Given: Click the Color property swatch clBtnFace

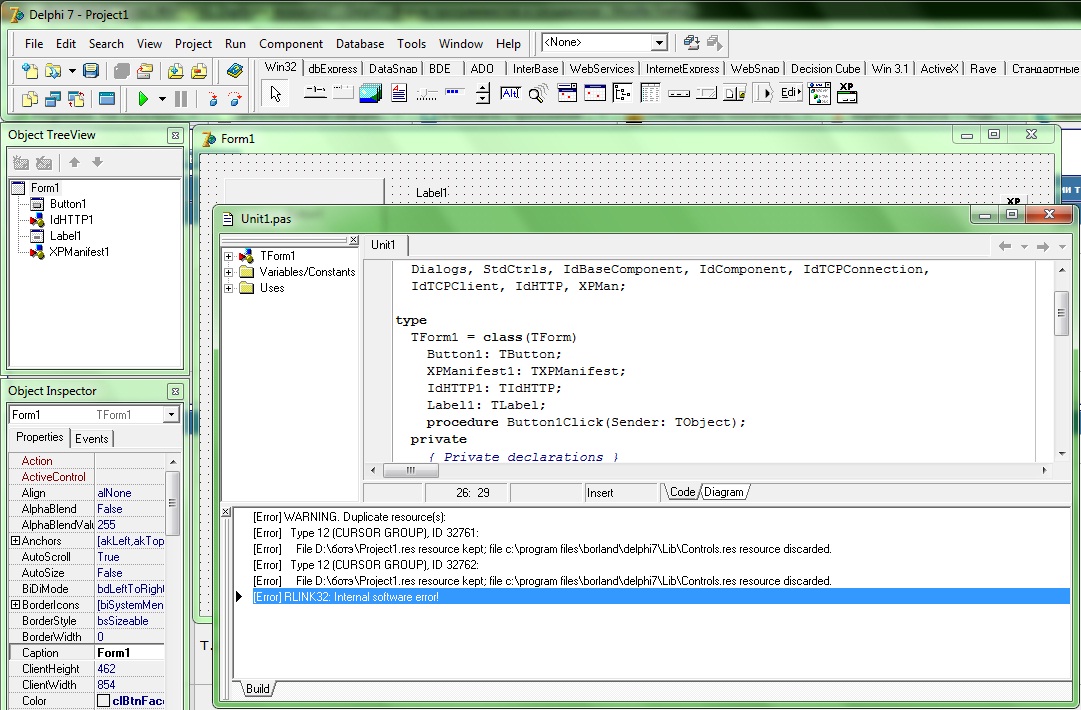Looking at the screenshot, I should 103,701.
